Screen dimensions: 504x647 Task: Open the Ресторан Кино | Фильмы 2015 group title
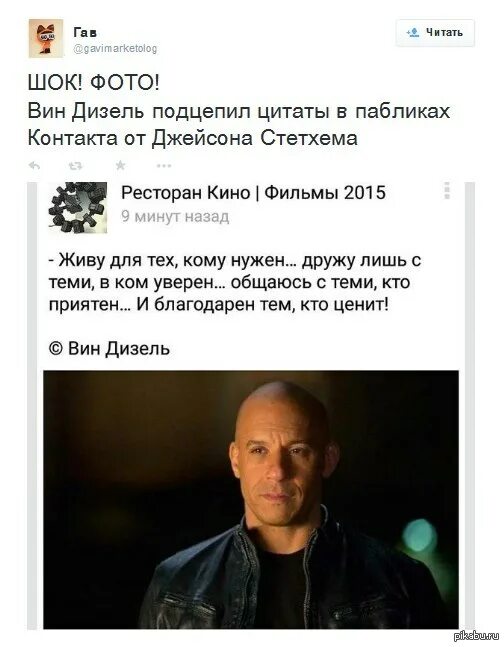(x=253, y=193)
